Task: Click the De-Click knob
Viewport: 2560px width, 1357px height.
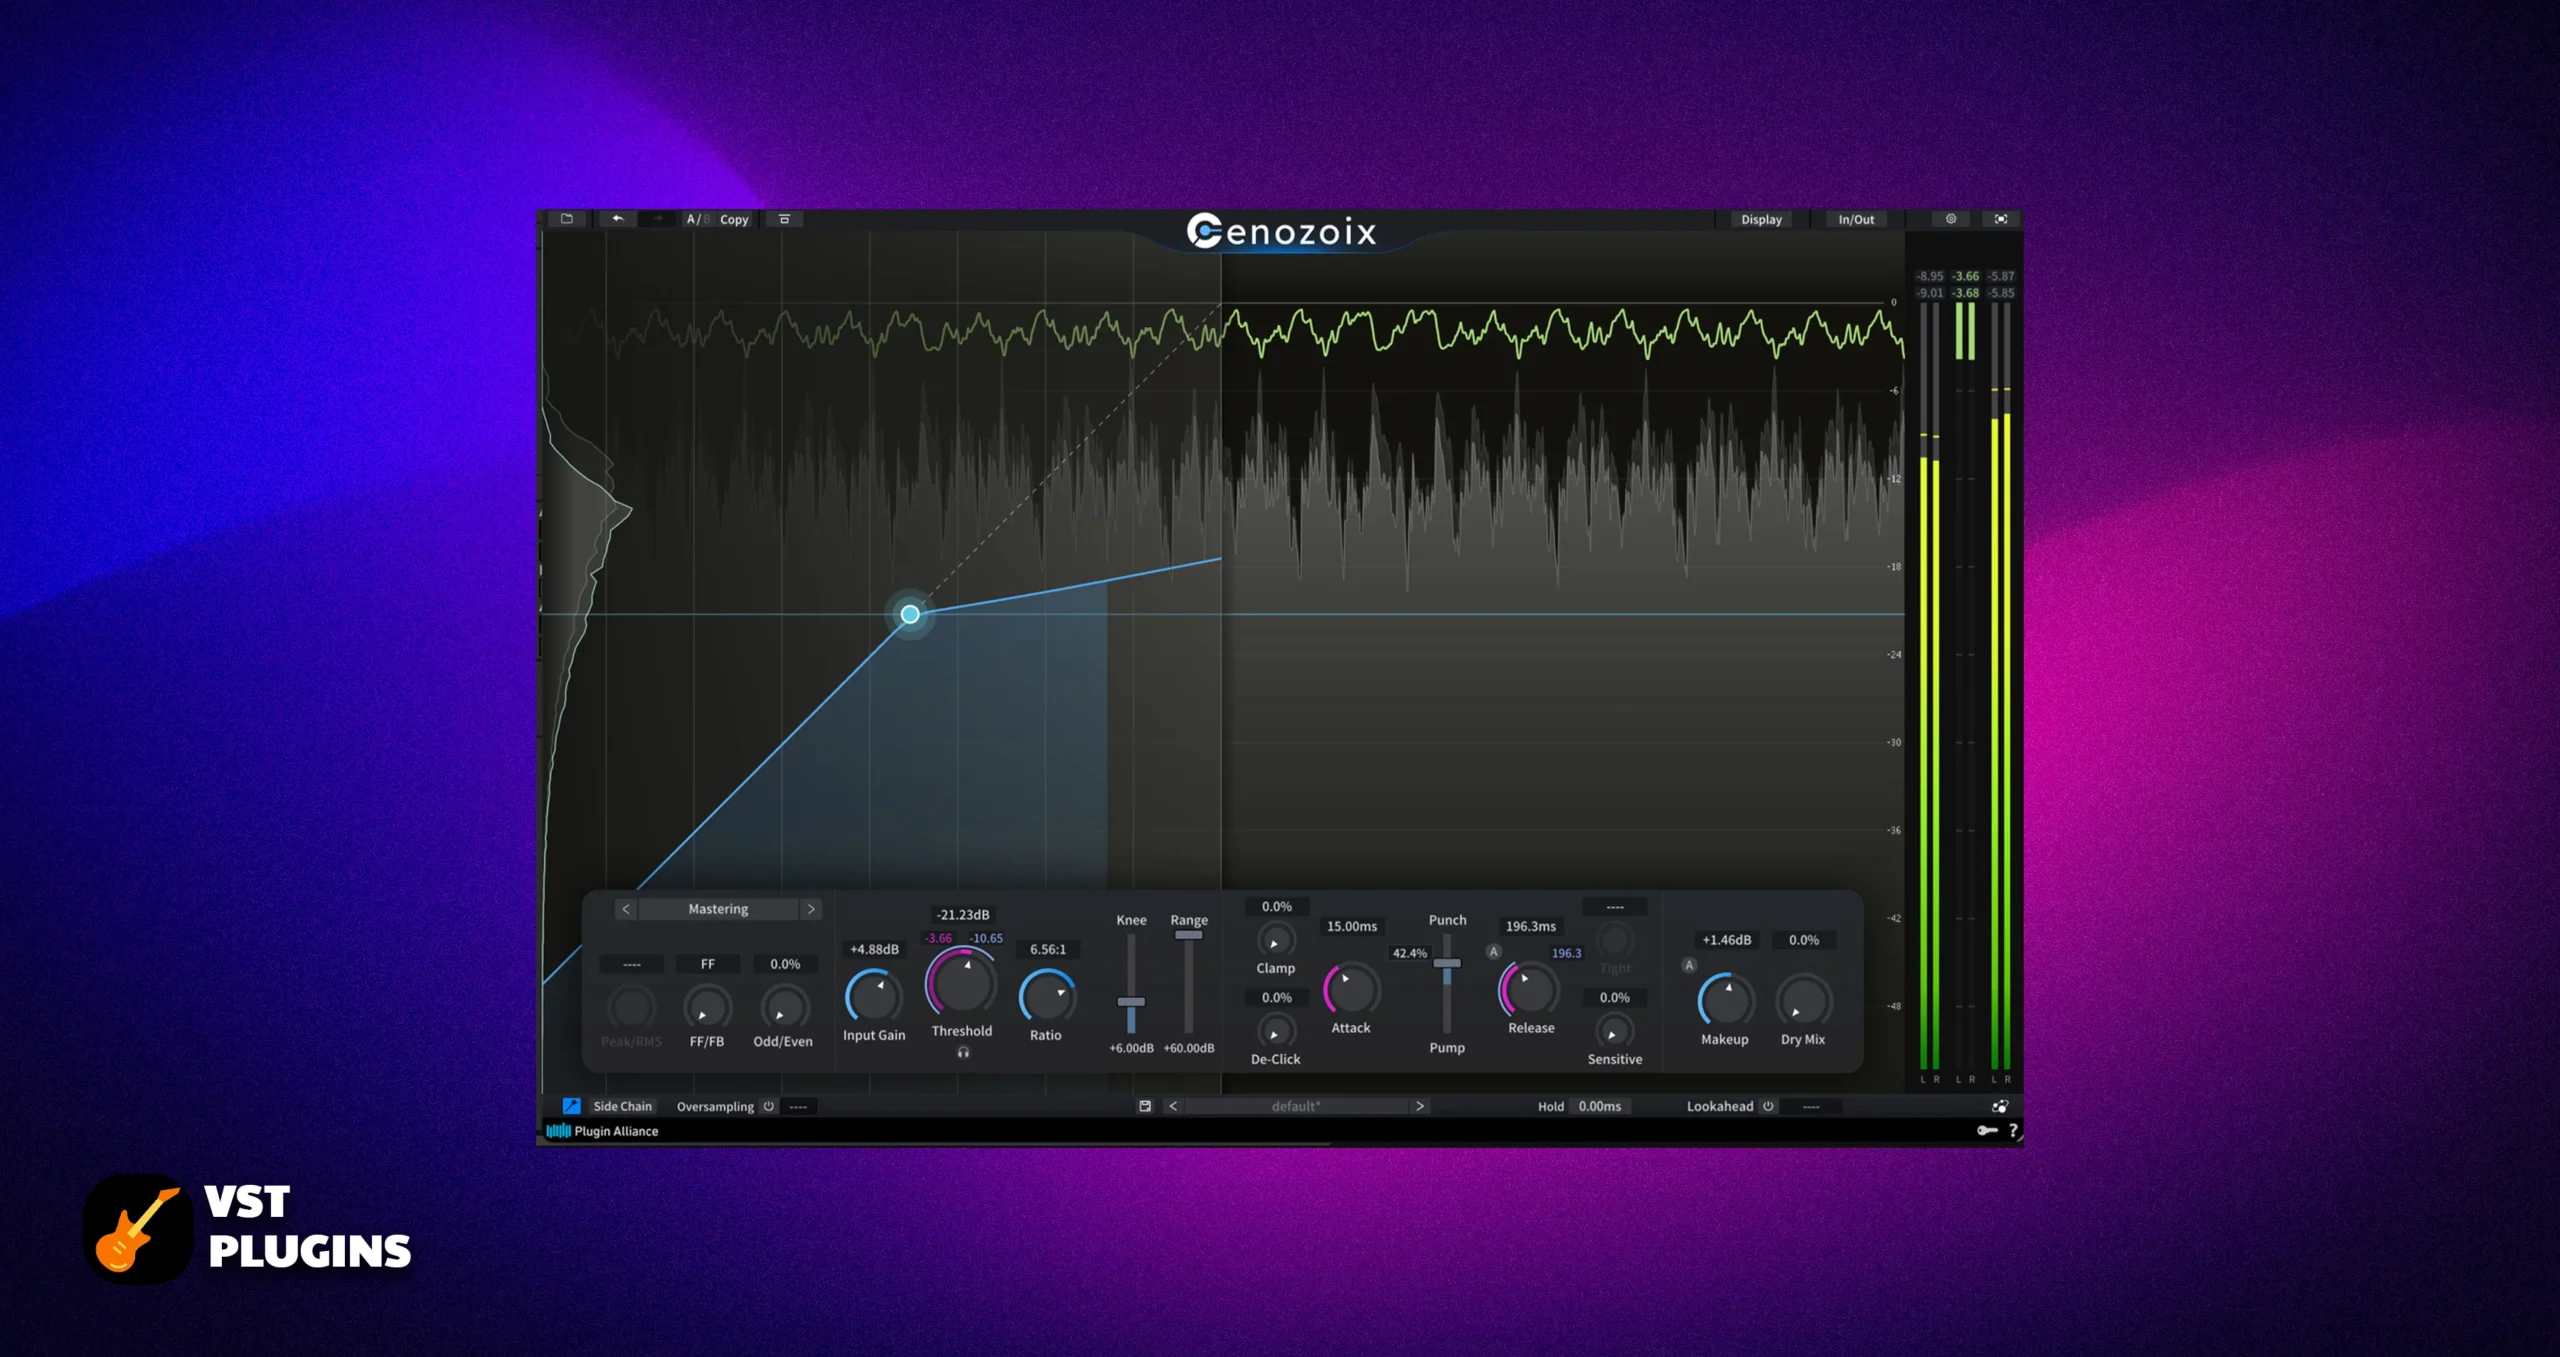Action: (x=1276, y=1031)
